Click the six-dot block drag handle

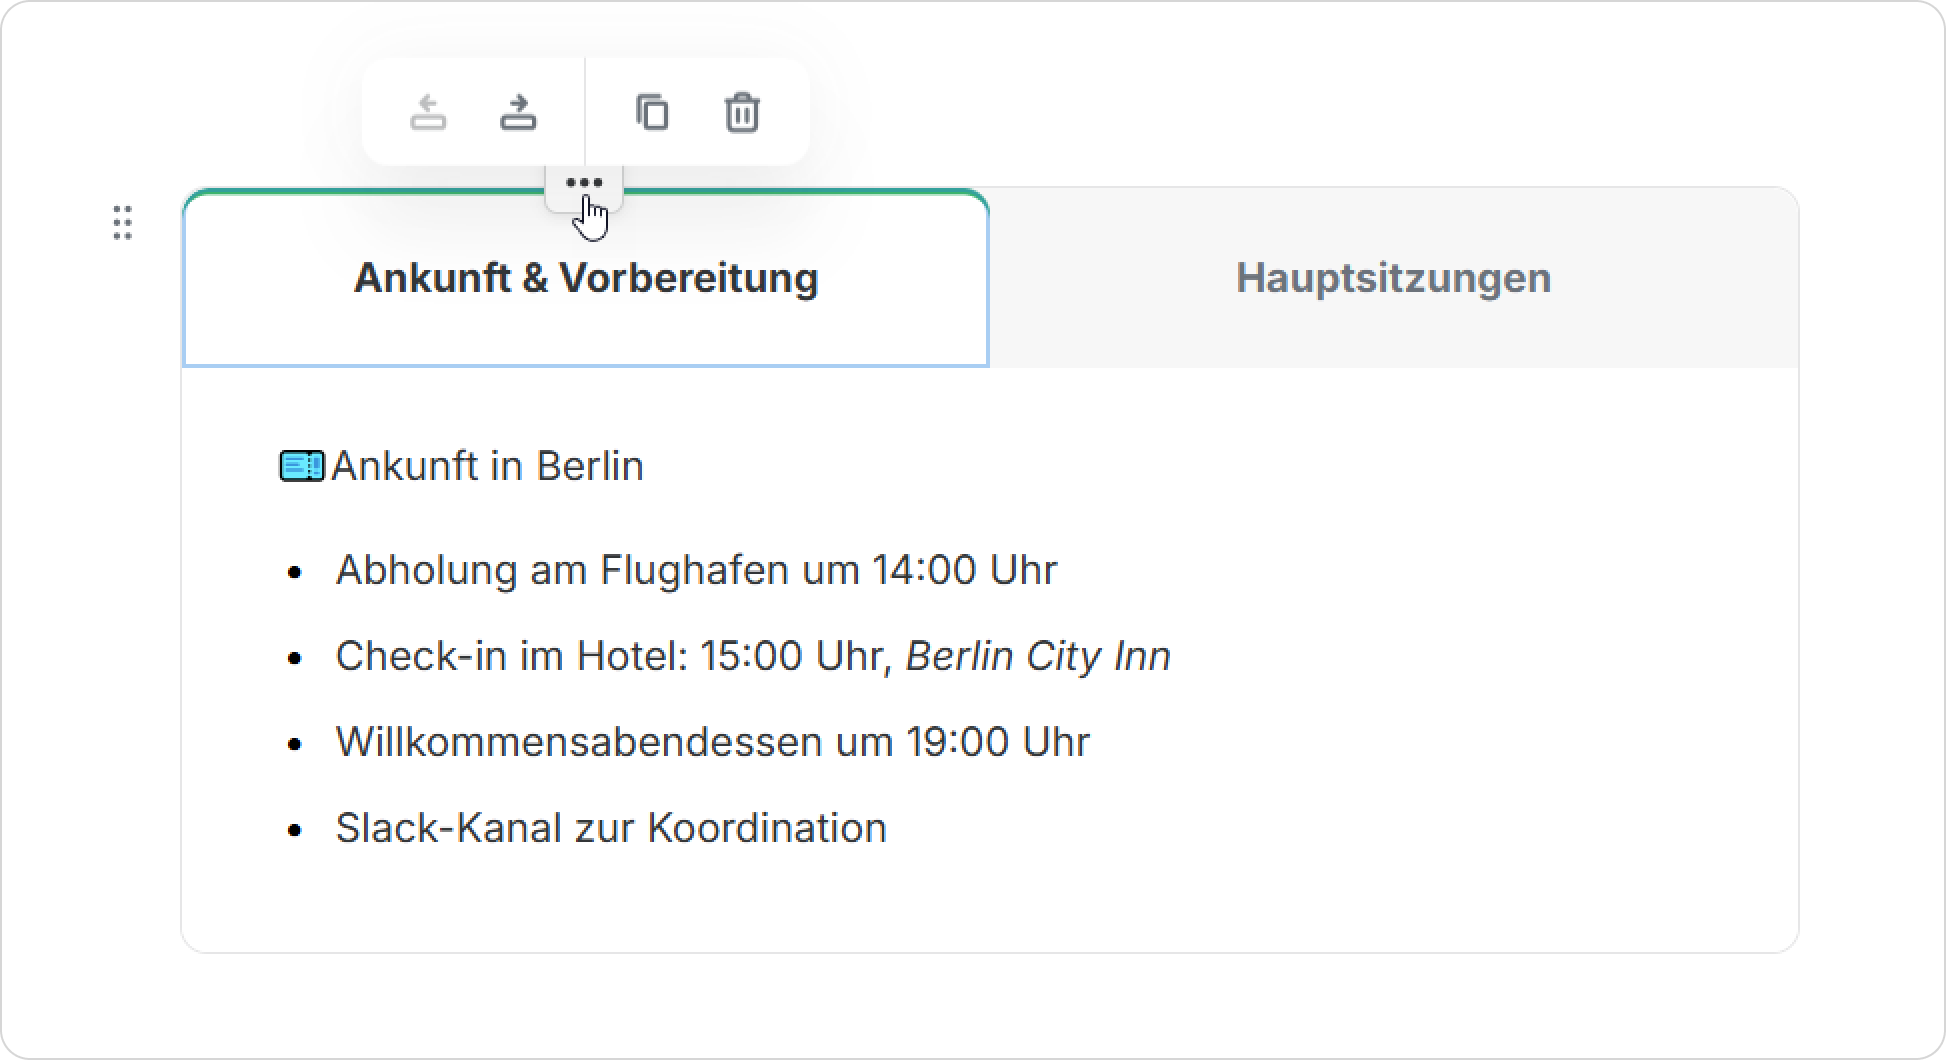122,222
